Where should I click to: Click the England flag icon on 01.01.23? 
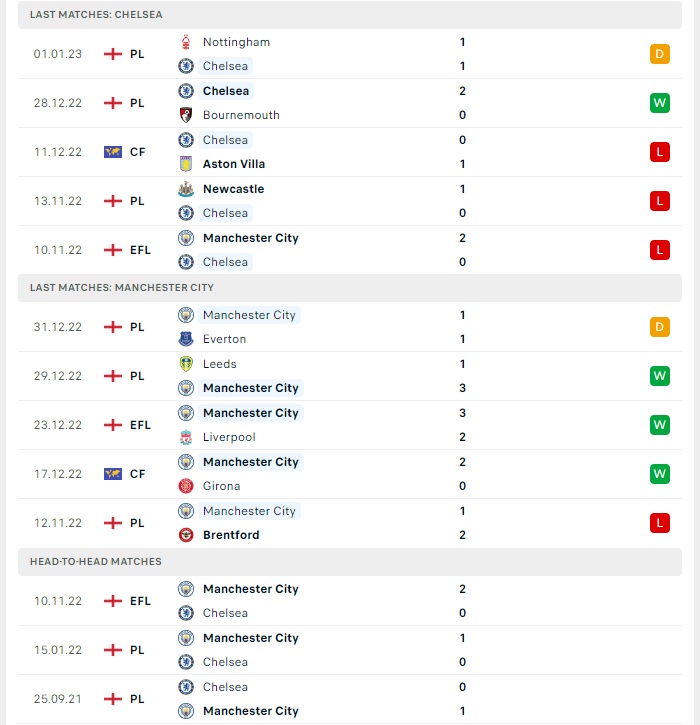113,54
